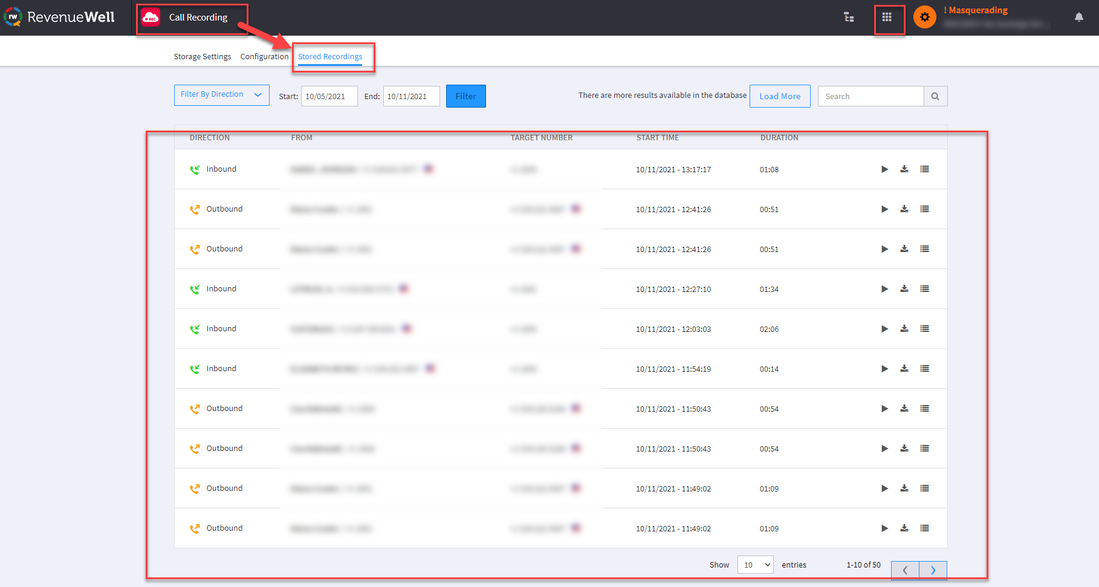The image size is (1099, 587).
Task: Download the 12:27:10 inbound call recording
Action: coord(904,289)
